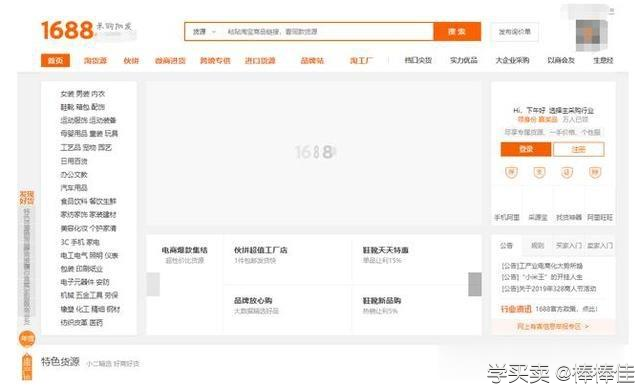Viewport: 640px width, 389px height.
Task: Open the 跨境专供 navigation item
Action: click(215, 60)
